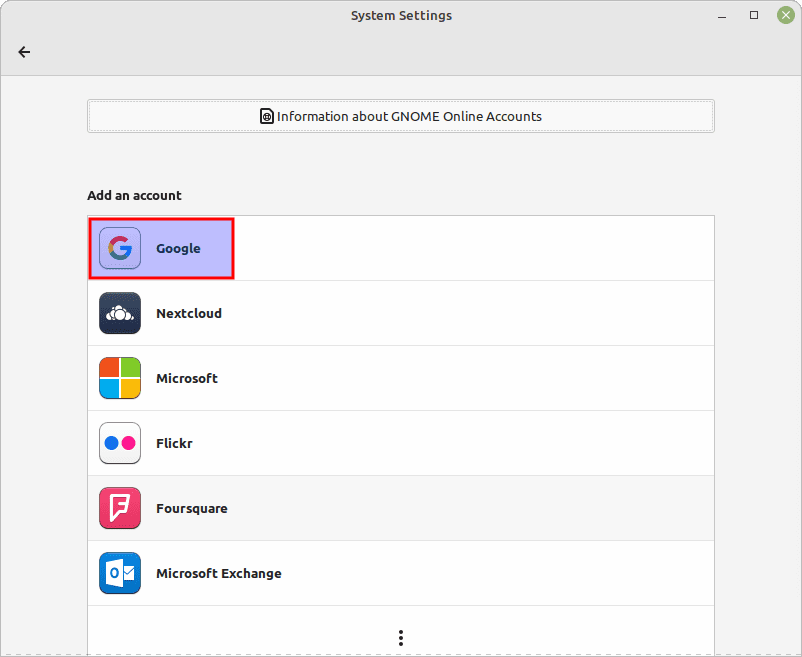The height and width of the screenshot is (657, 802).
Task: Select the Microsoft account label
Action: coord(187,378)
